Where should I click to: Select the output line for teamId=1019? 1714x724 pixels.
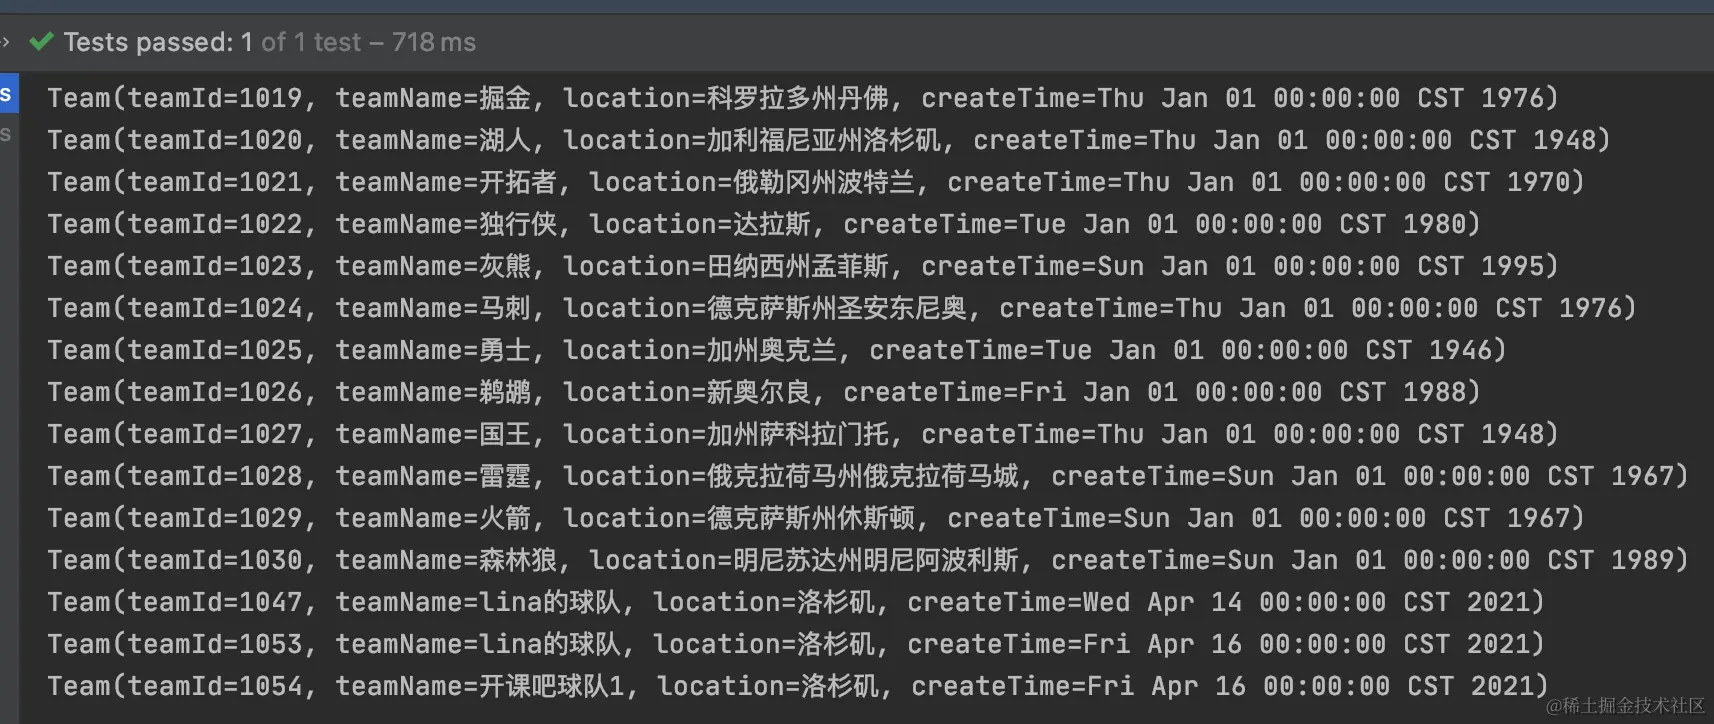click(803, 98)
